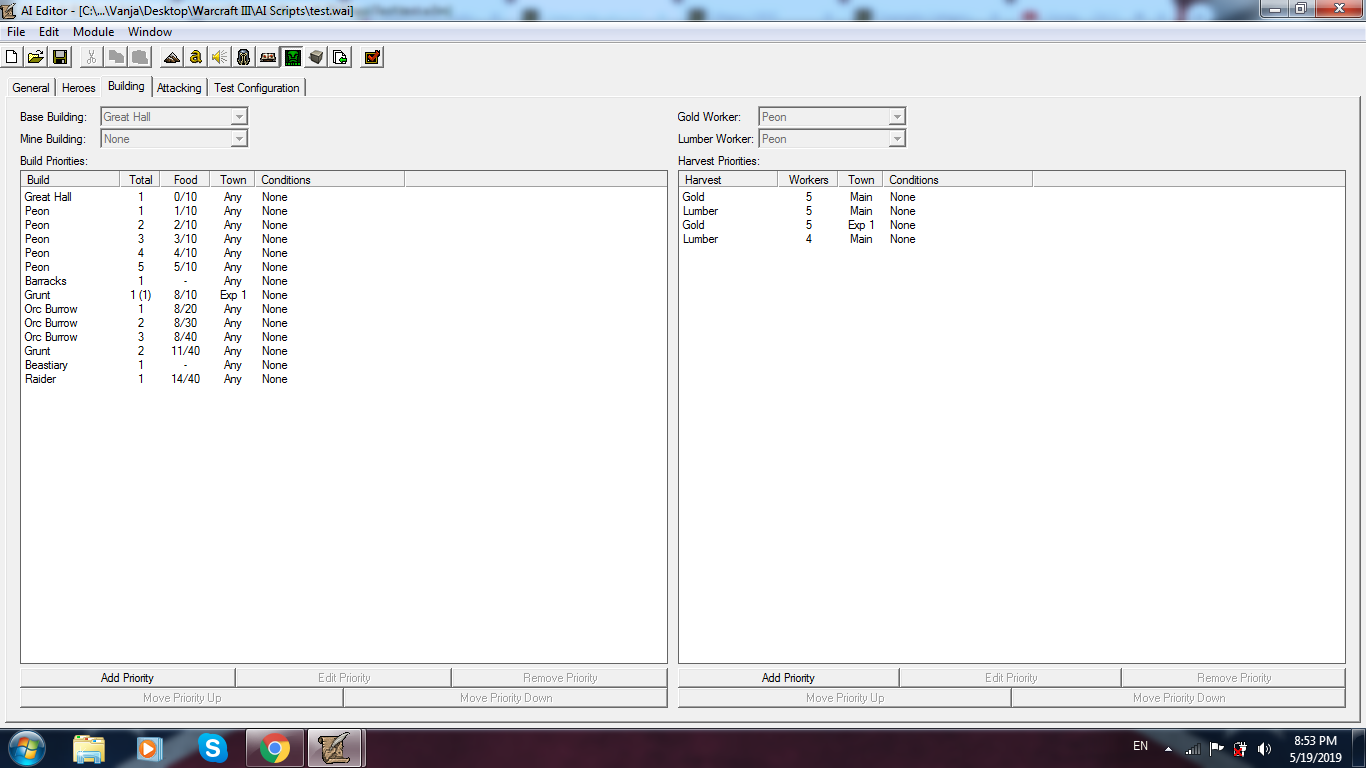Open the Window menu
This screenshot has height=776, width=1366.
pos(150,32)
